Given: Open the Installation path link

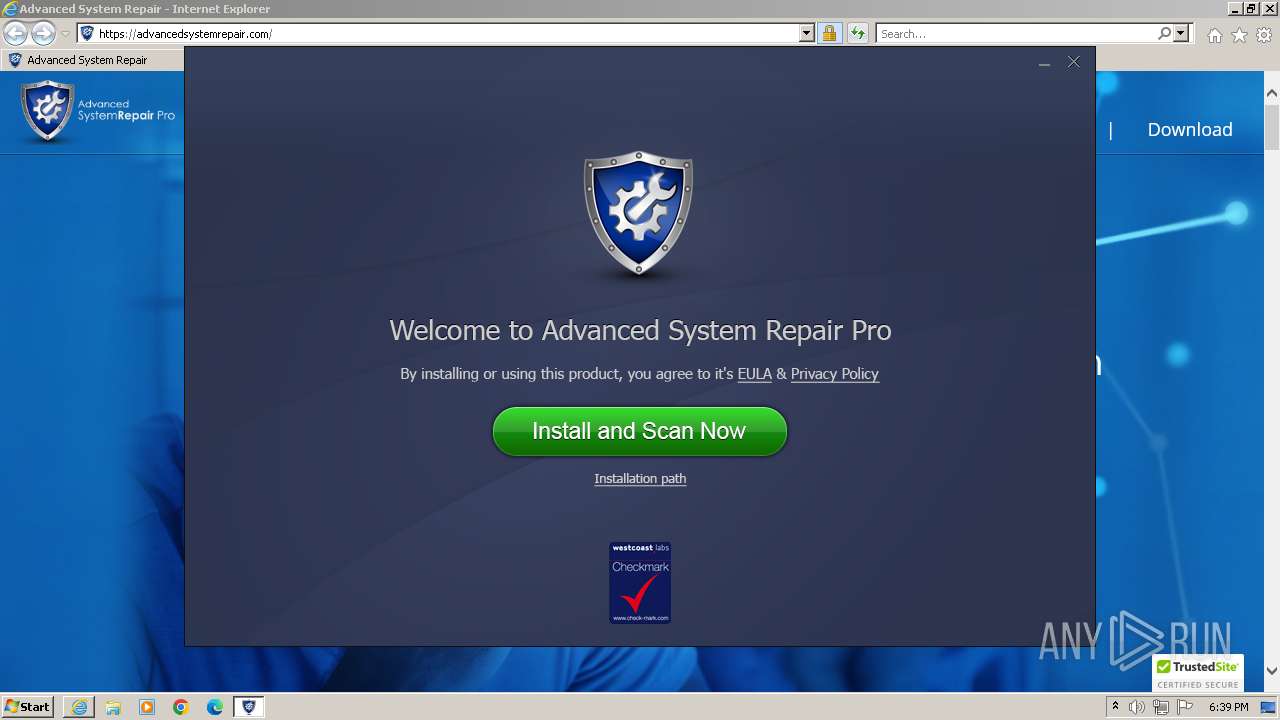Looking at the screenshot, I should pos(640,479).
